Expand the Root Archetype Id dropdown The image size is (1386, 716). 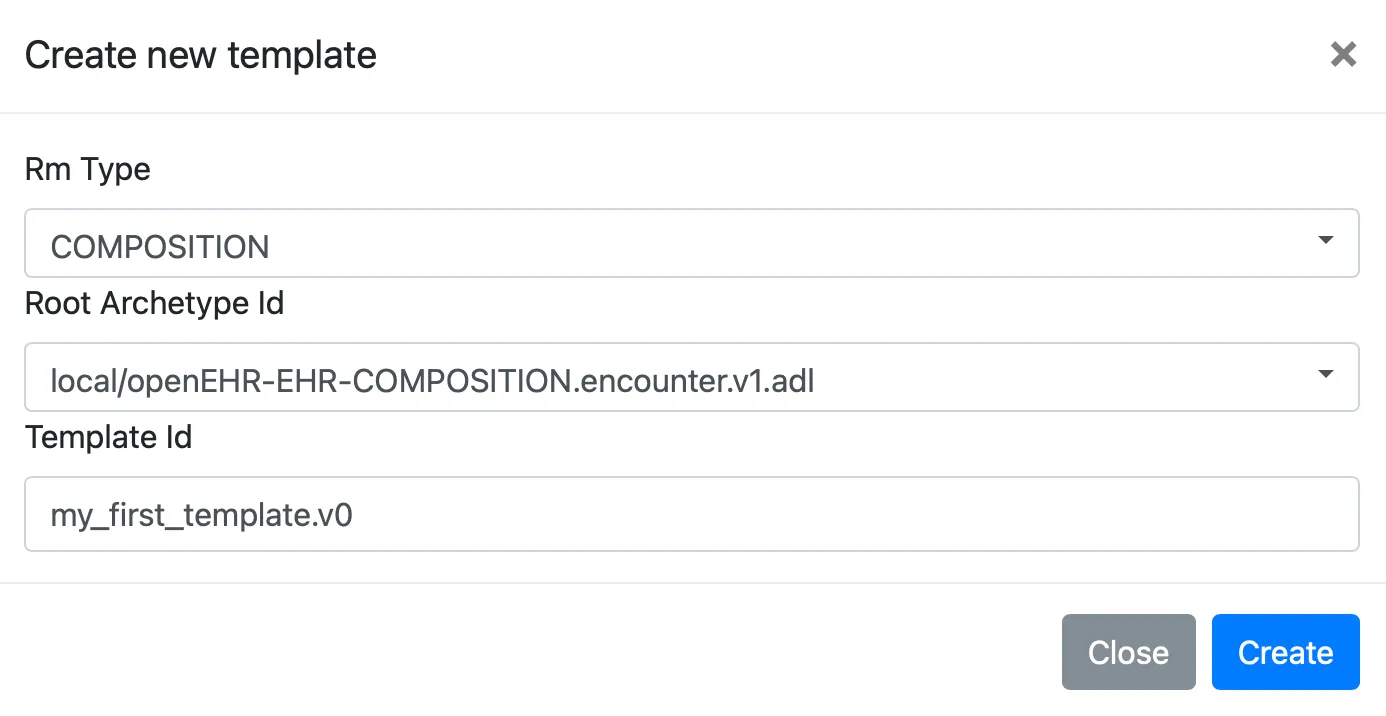(690, 377)
